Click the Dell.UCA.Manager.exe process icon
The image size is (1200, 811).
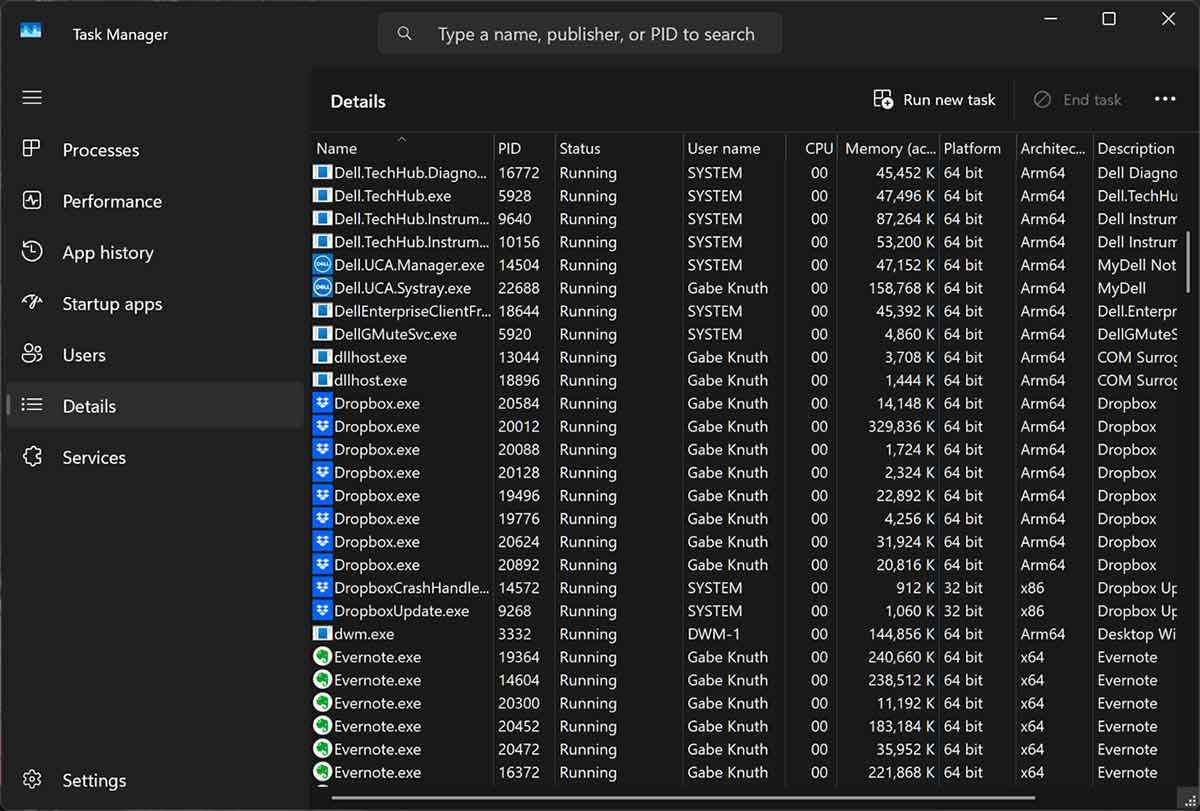pos(322,265)
